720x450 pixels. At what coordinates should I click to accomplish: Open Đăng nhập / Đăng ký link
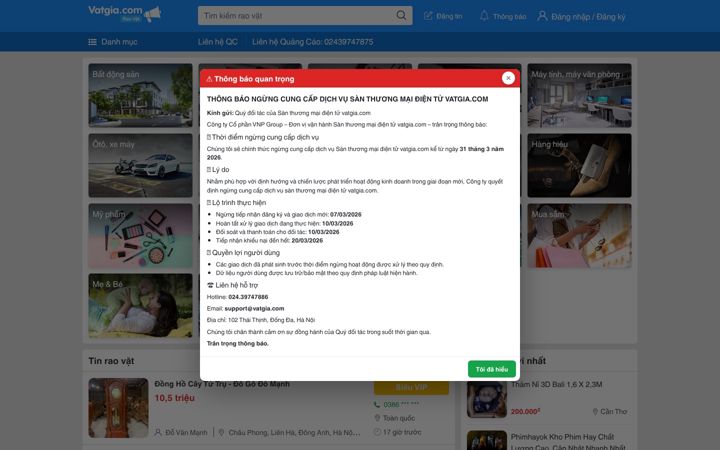[x=588, y=17]
